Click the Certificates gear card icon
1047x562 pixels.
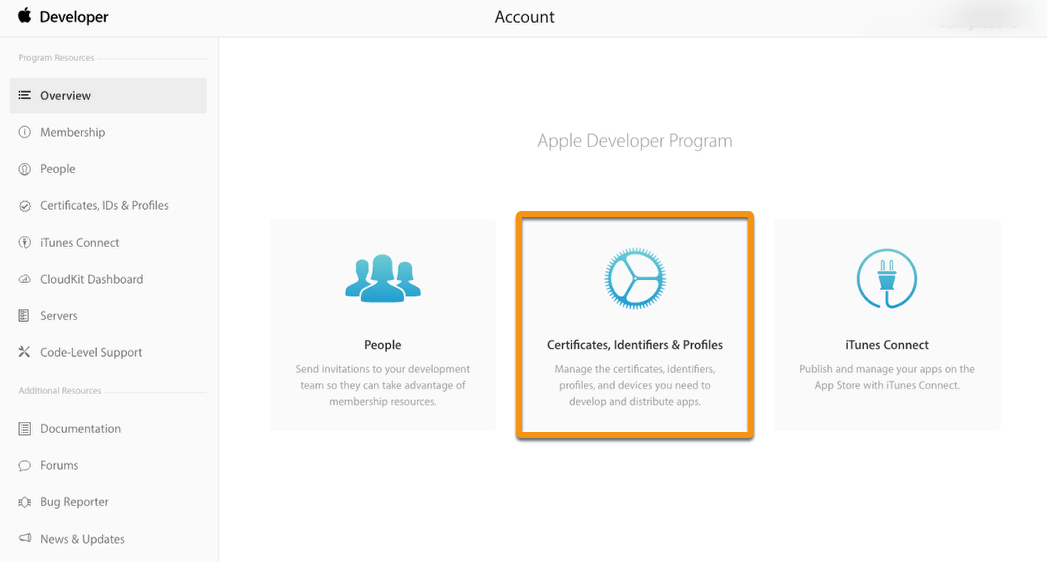(x=635, y=278)
